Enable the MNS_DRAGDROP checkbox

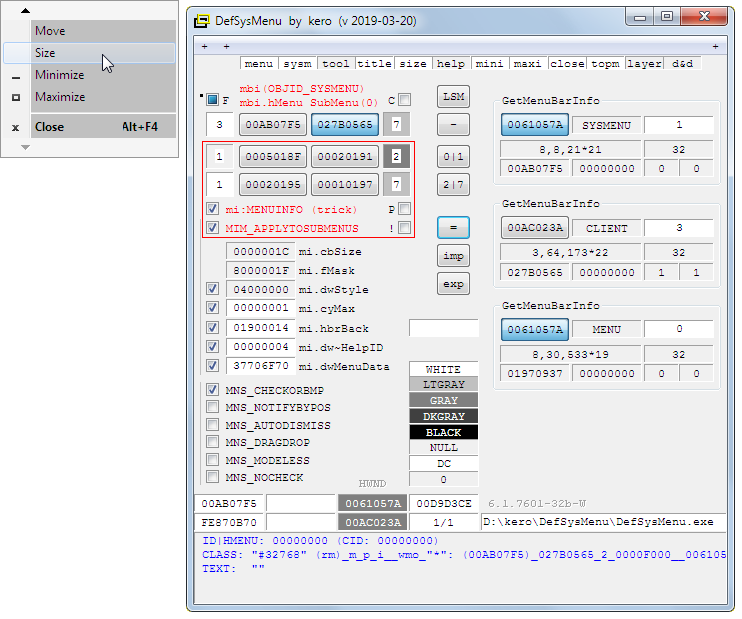[212, 443]
